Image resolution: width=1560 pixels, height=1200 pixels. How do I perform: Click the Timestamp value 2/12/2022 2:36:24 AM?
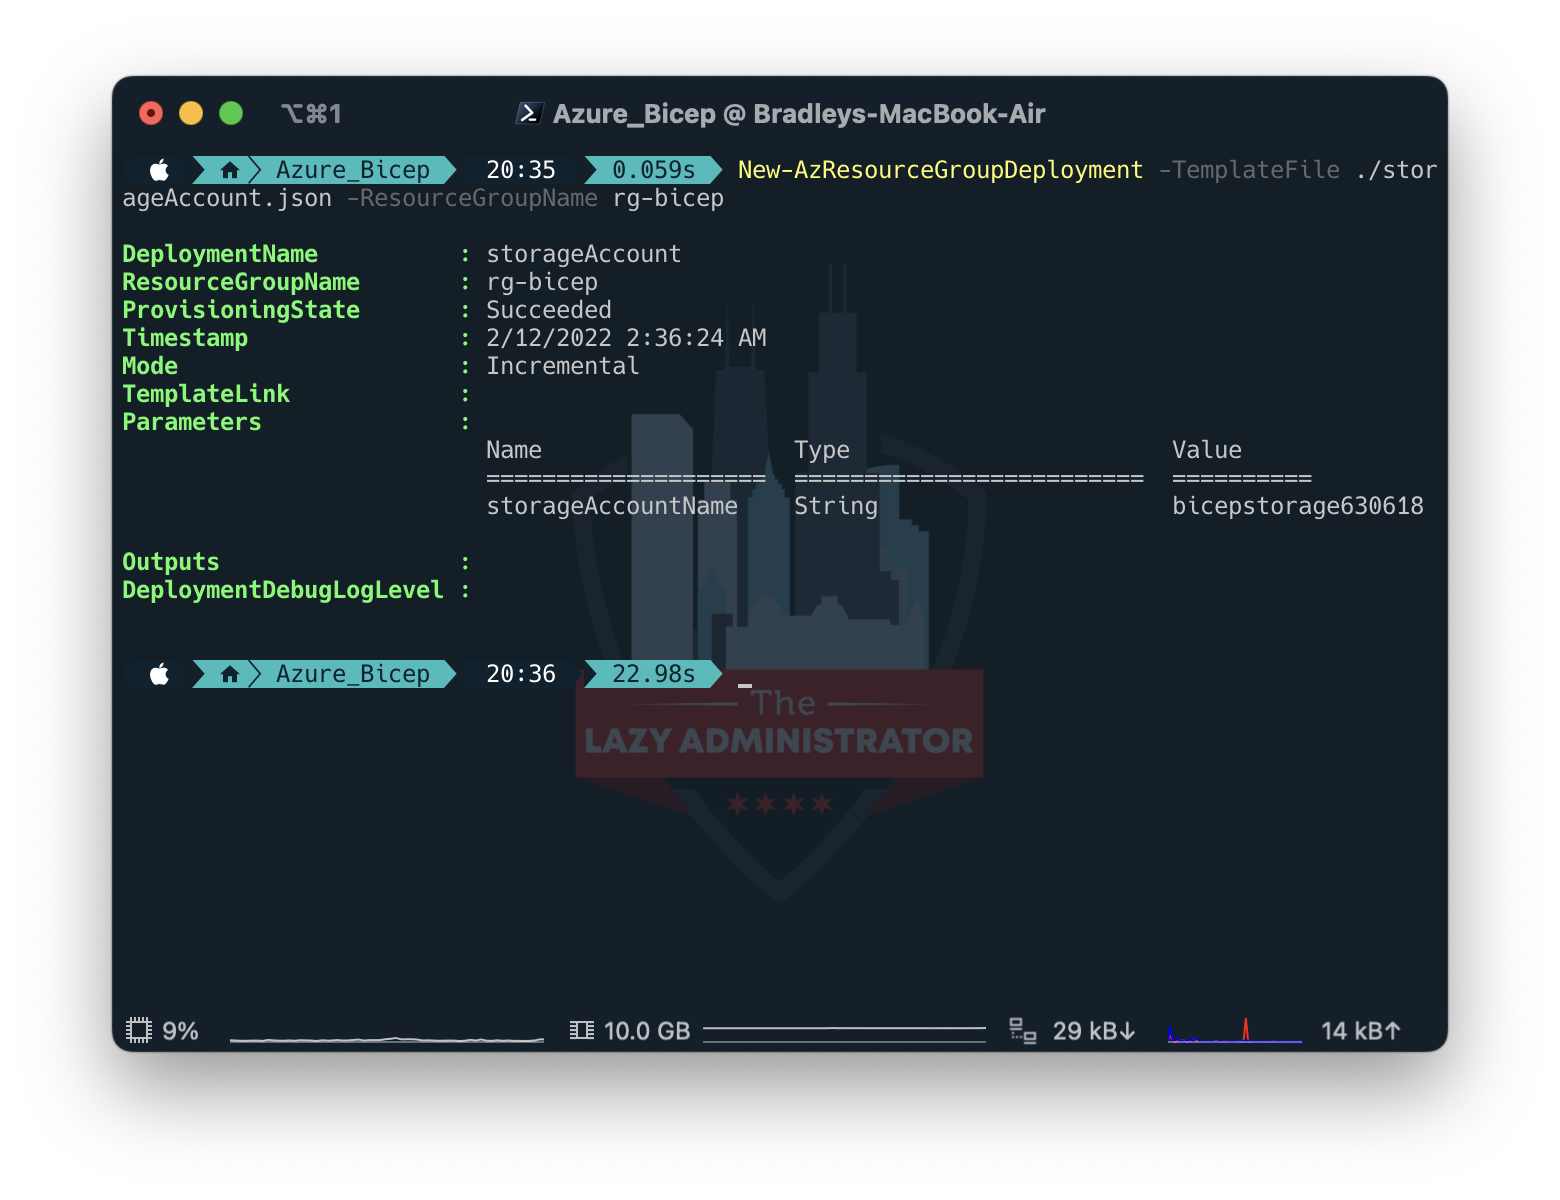(x=626, y=338)
